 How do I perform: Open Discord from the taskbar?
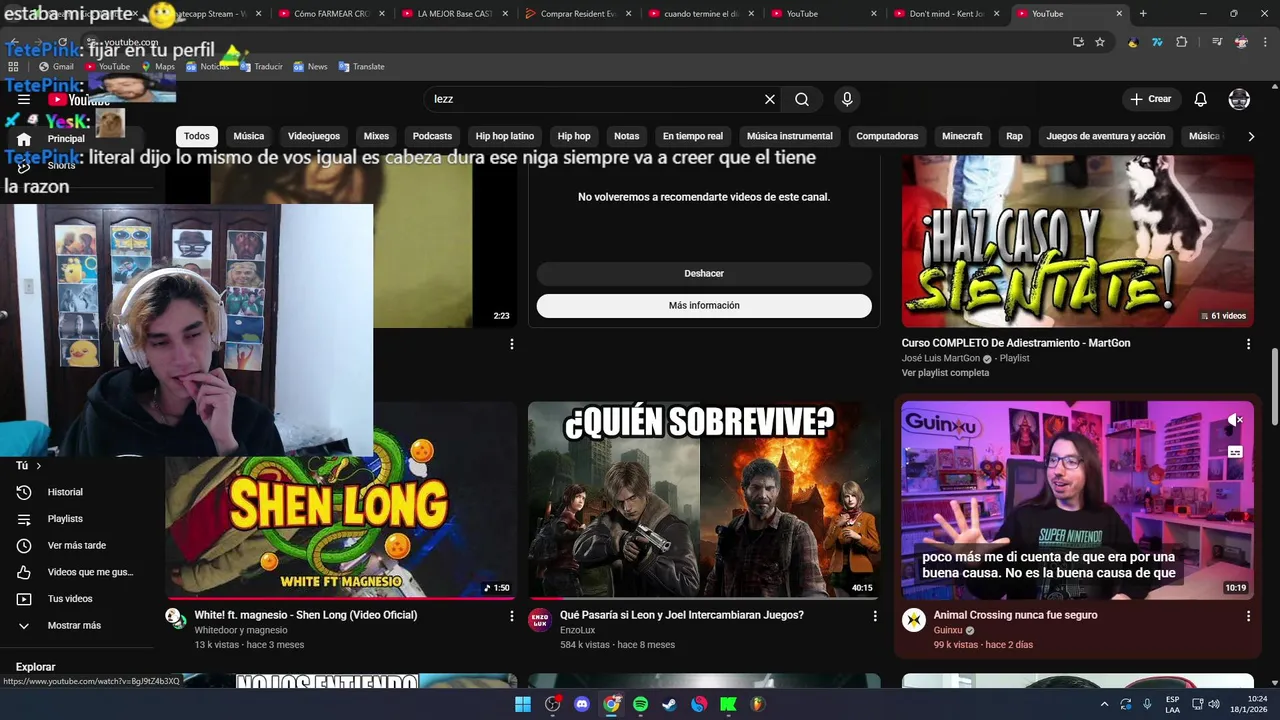pyautogui.click(x=582, y=704)
